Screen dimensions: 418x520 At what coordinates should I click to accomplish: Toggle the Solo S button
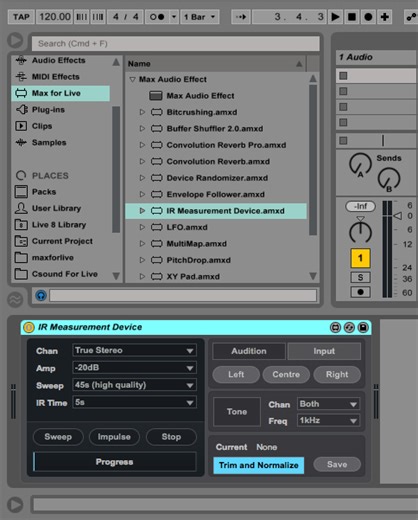coord(360,277)
